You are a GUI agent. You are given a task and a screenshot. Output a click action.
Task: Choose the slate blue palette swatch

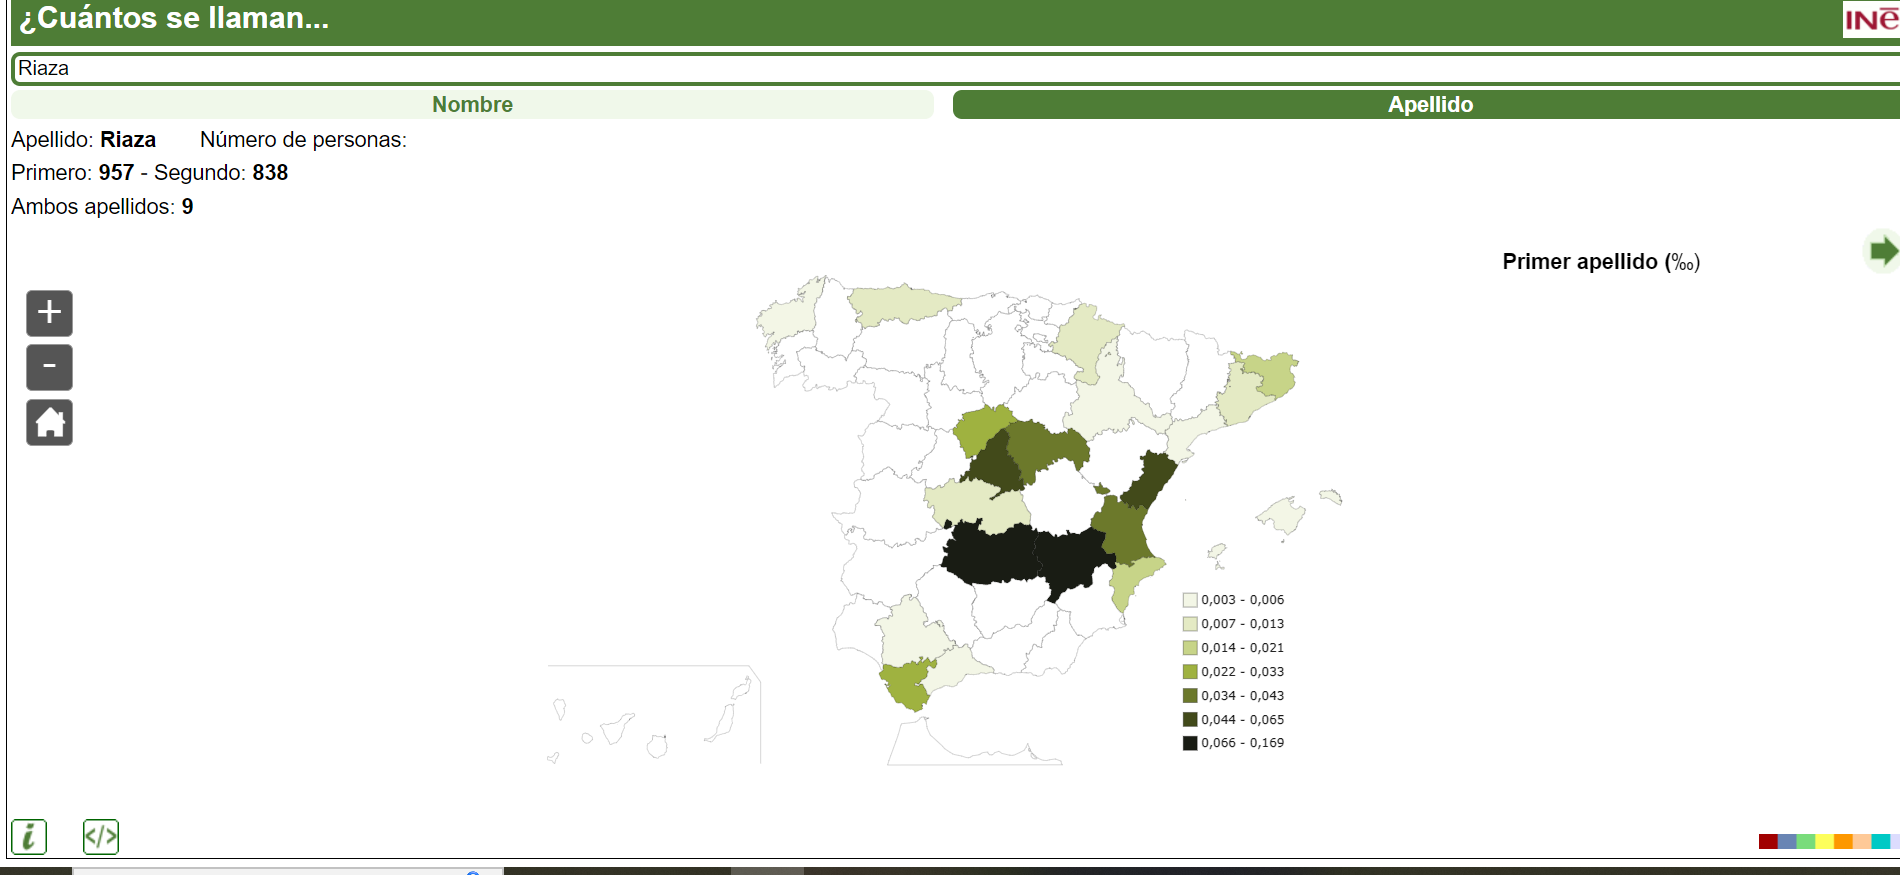point(1787,841)
